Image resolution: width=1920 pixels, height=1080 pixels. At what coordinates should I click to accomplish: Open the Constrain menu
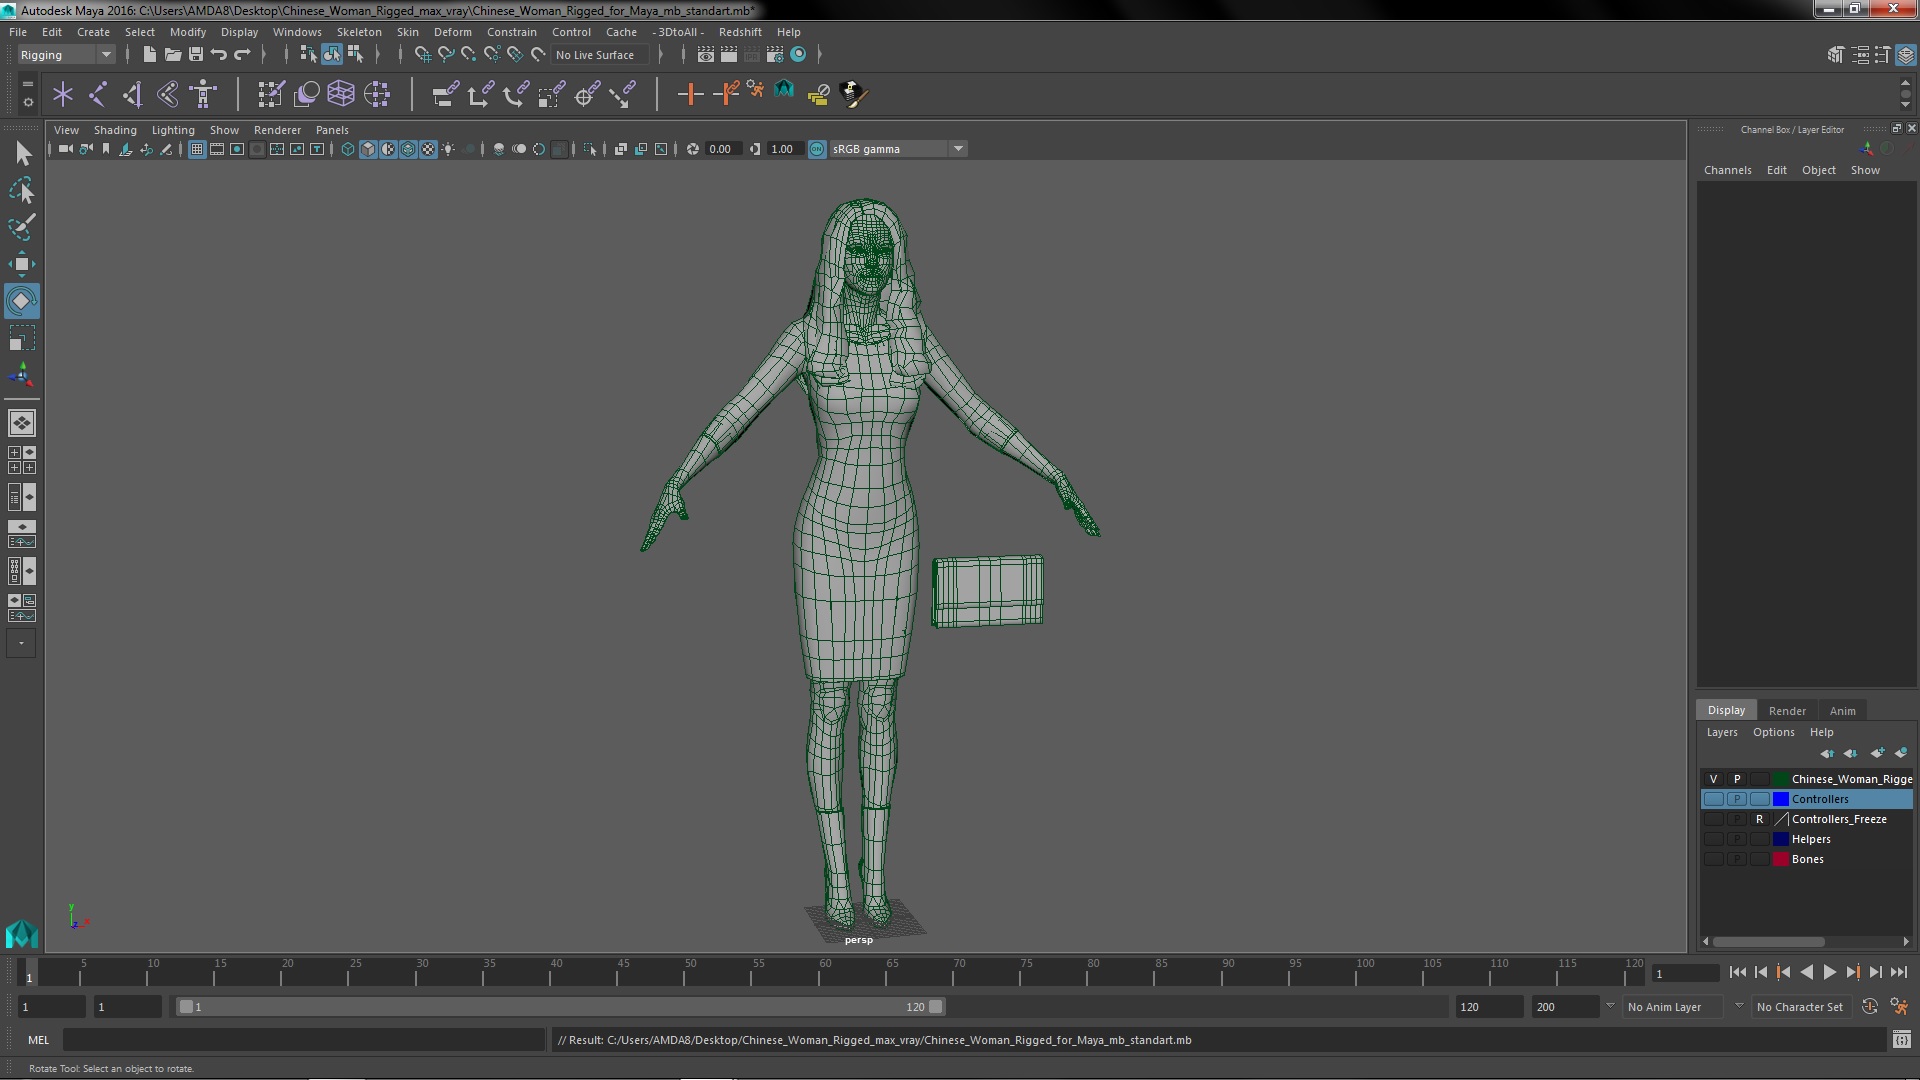point(511,32)
